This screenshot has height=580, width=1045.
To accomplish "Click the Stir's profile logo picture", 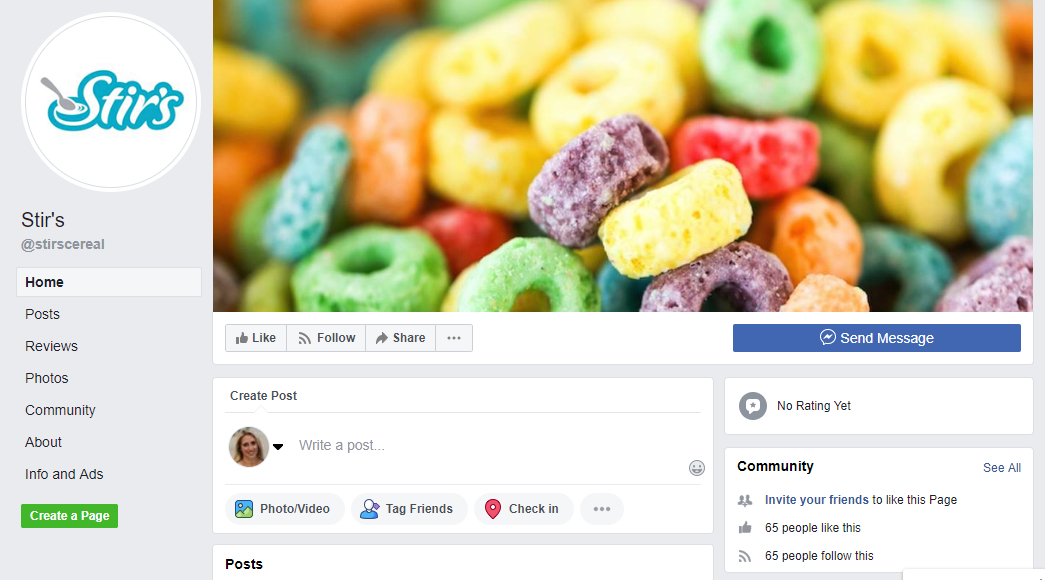I will point(111,102).
